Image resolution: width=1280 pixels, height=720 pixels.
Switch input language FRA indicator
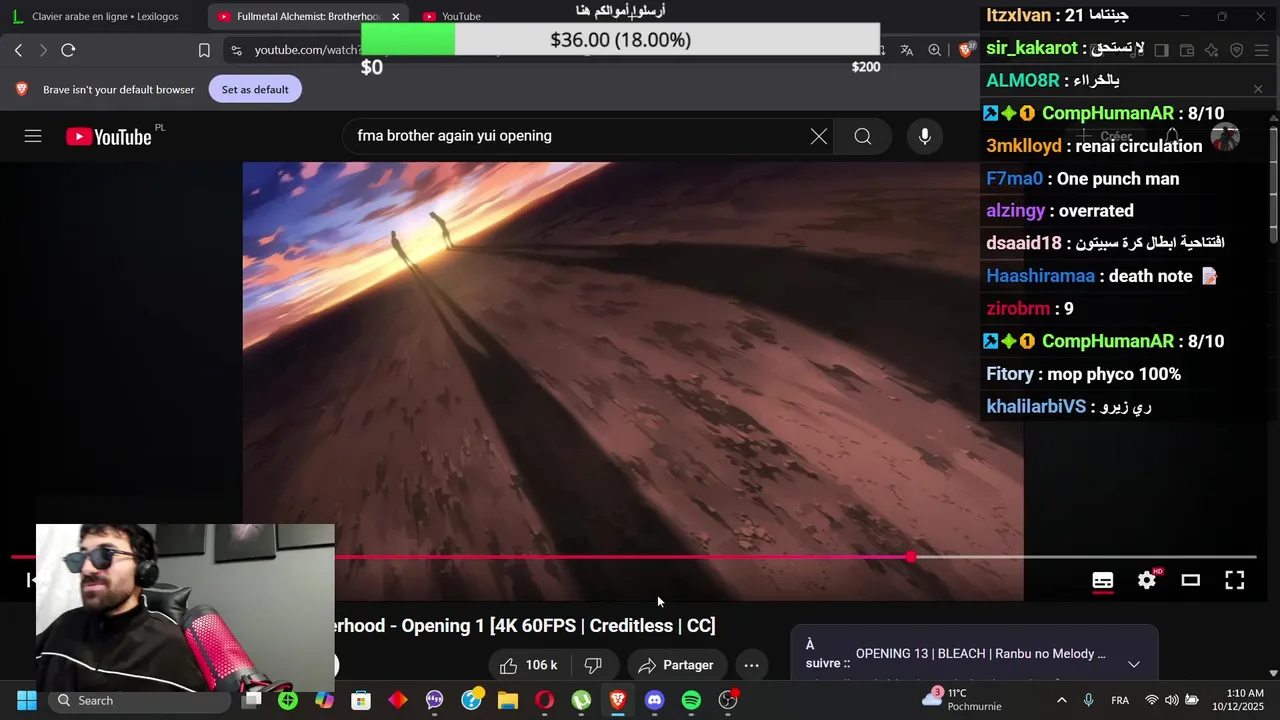1120,700
